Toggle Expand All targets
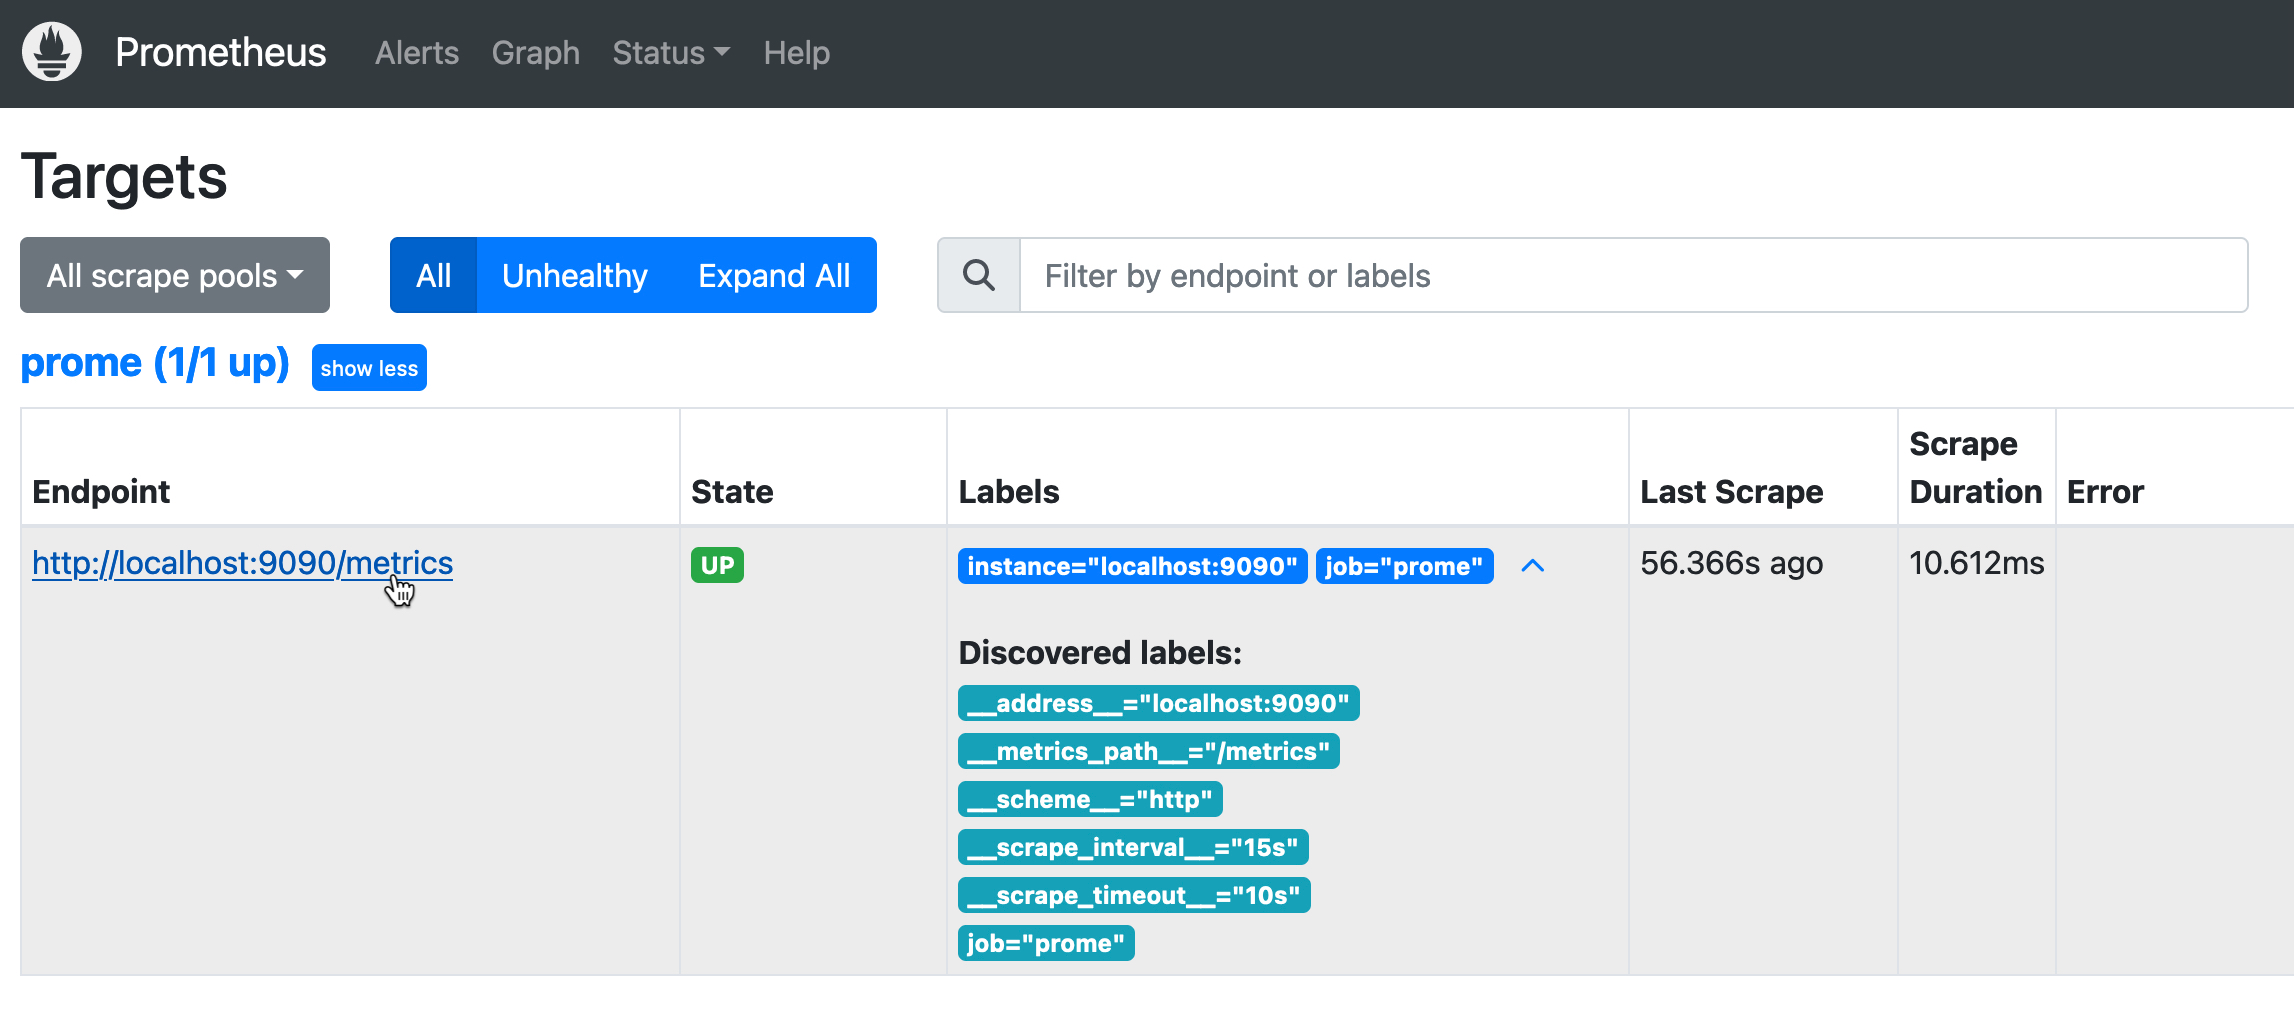Screen dimensions: 2294x1022 pos(774,275)
